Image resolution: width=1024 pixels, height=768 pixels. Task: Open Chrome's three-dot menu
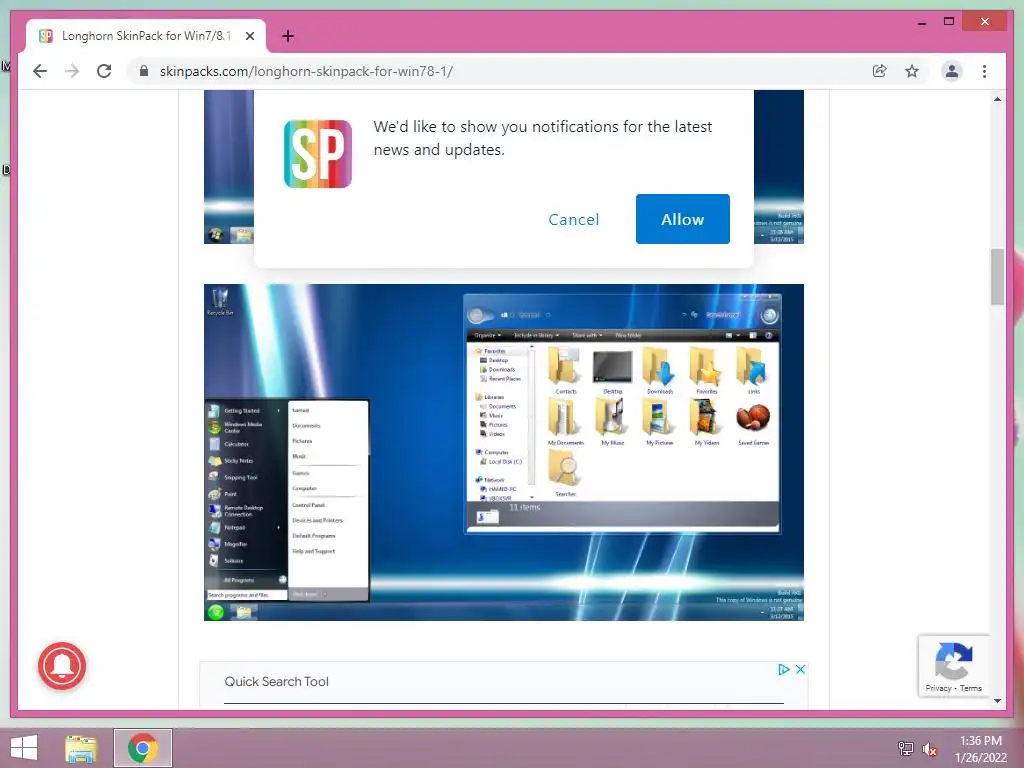(x=984, y=71)
